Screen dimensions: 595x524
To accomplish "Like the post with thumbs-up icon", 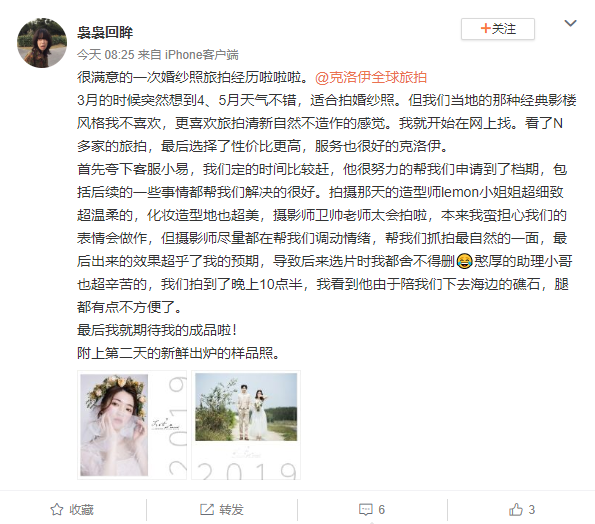I will point(516,509).
